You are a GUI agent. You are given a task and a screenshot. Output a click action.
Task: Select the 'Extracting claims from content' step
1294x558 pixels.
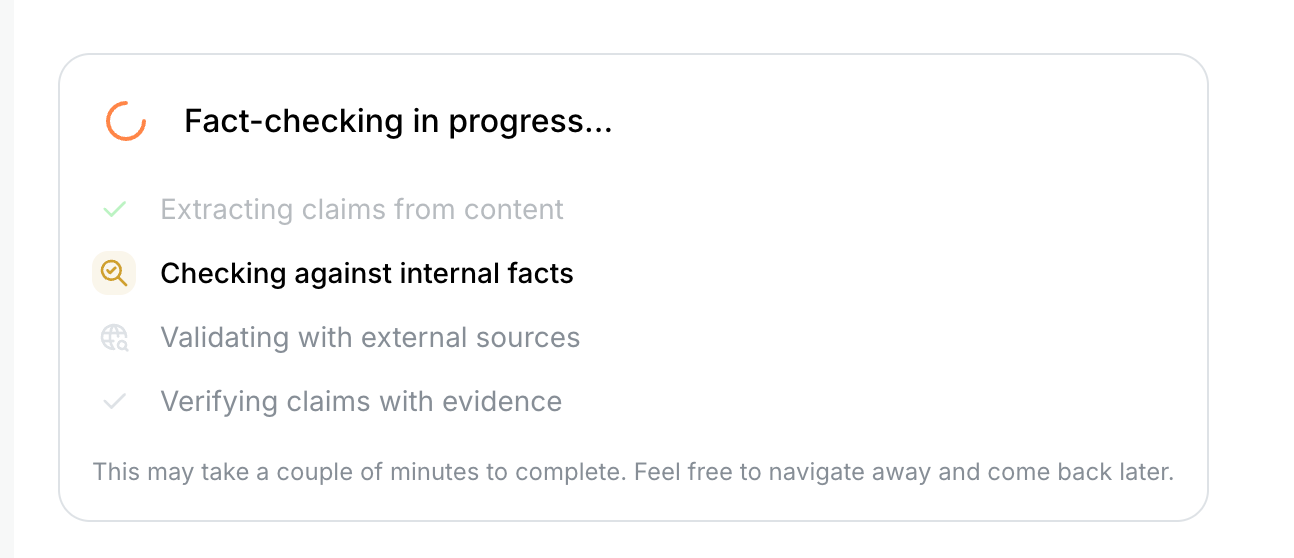[361, 209]
